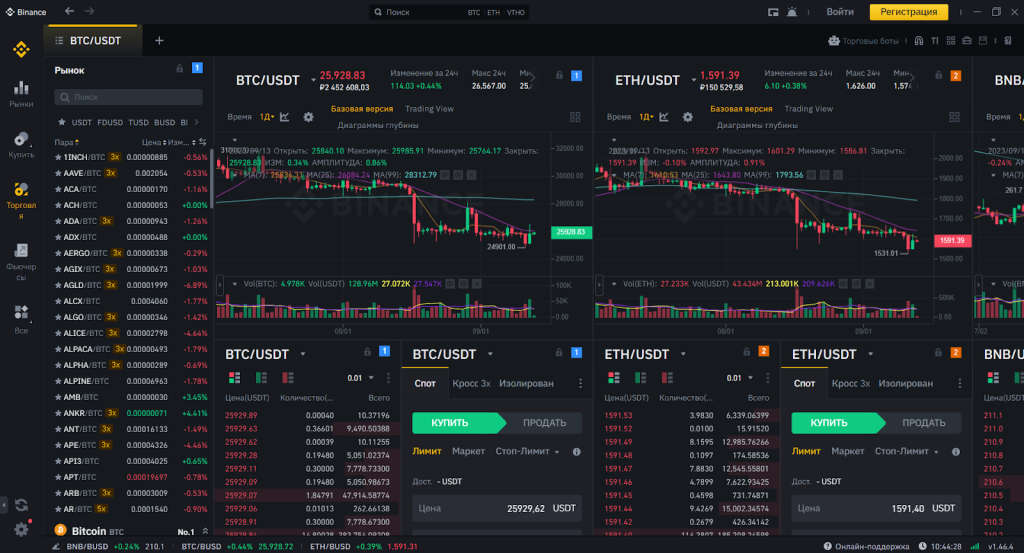
Task: Toggle the lock on the BTC/USDT order book panel
Action: [367, 352]
